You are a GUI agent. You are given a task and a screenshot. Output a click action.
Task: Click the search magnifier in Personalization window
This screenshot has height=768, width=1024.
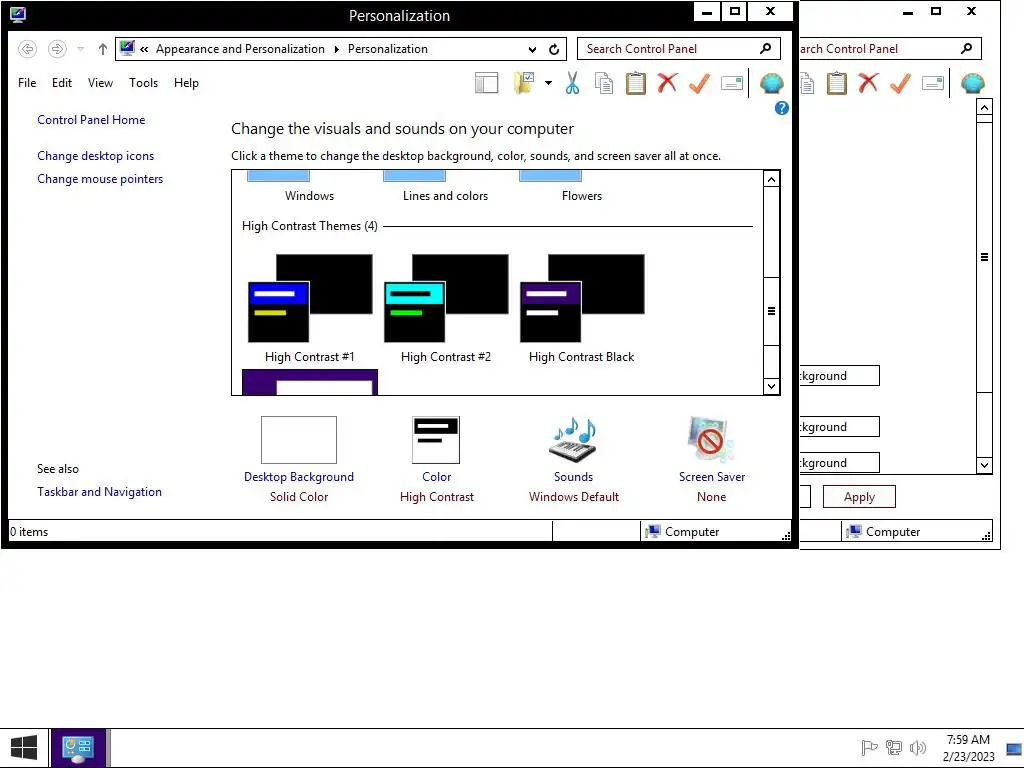click(765, 48)
